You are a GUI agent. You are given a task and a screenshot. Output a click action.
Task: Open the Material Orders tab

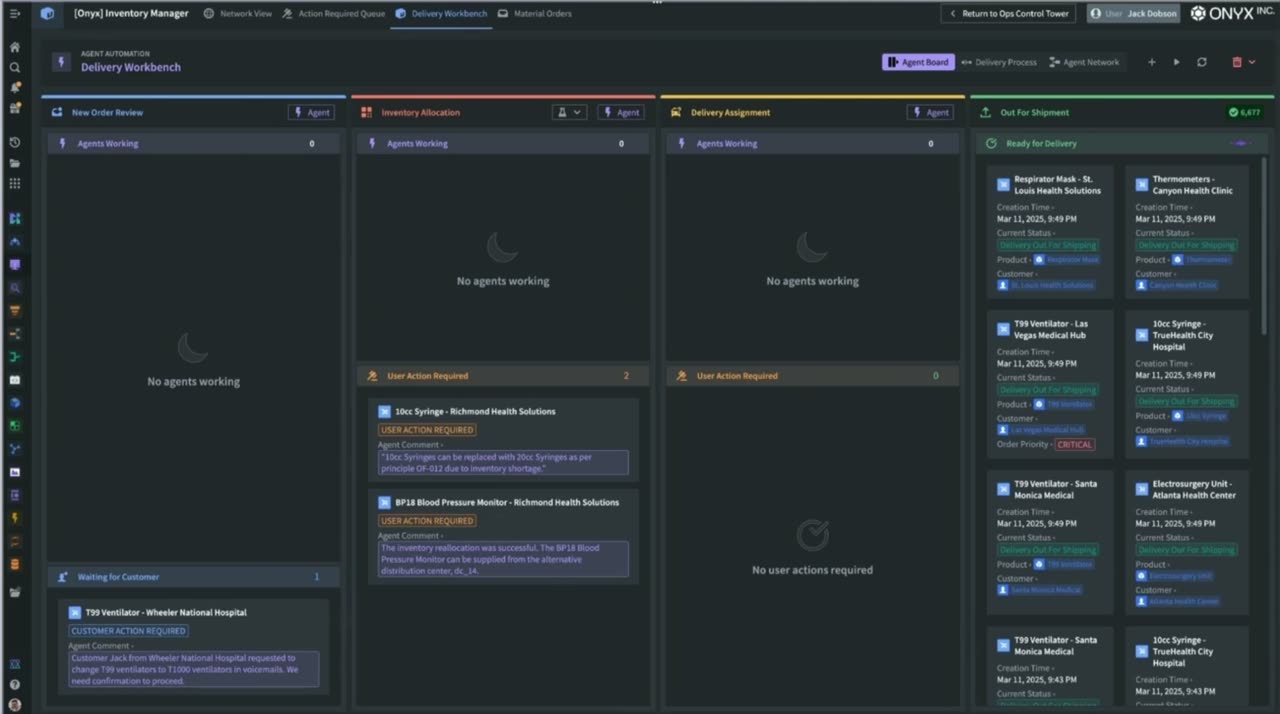pos(535,14)
